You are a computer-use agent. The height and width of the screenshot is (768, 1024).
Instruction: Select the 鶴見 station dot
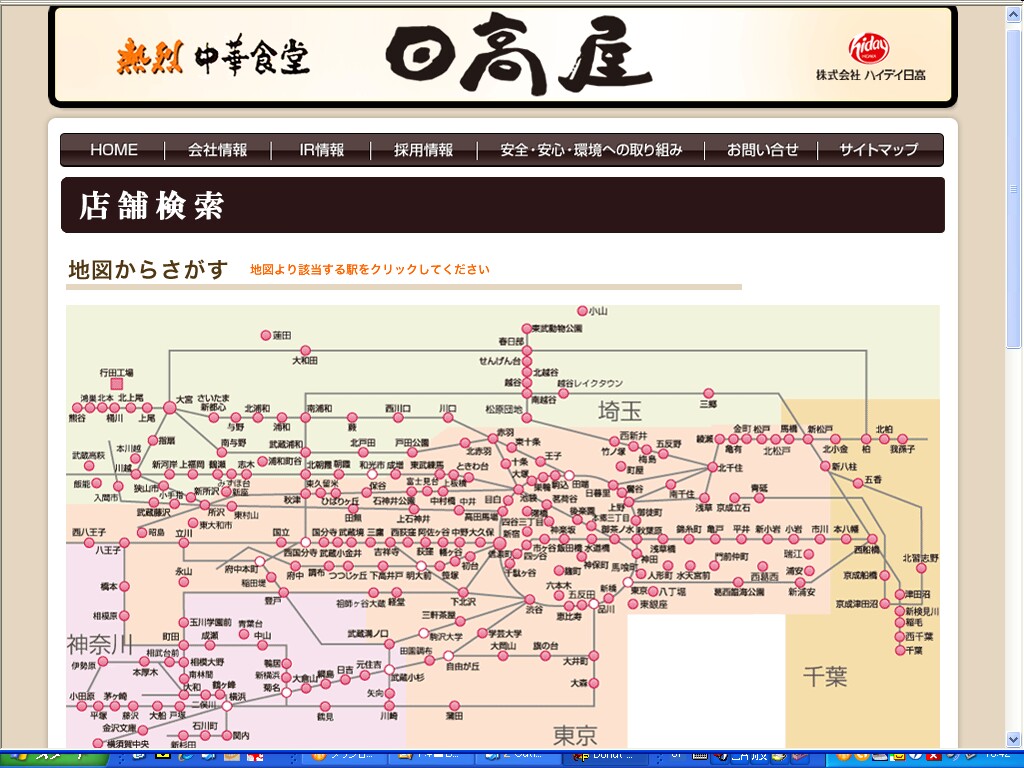click(x=325, y=707)
